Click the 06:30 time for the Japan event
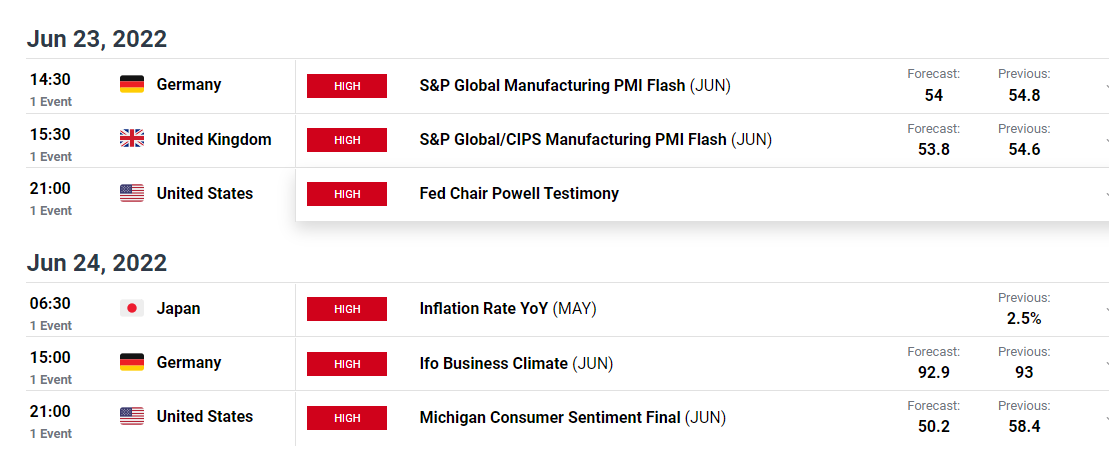Screen dimensions: 1109x472 click(x=50, y=303)
